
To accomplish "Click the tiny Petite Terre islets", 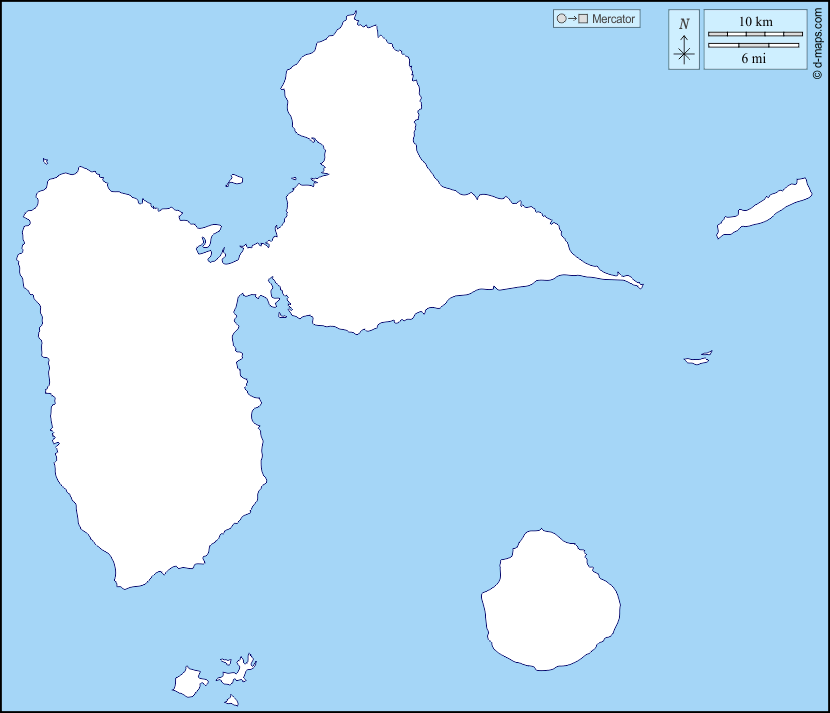I will coord(697,358).
